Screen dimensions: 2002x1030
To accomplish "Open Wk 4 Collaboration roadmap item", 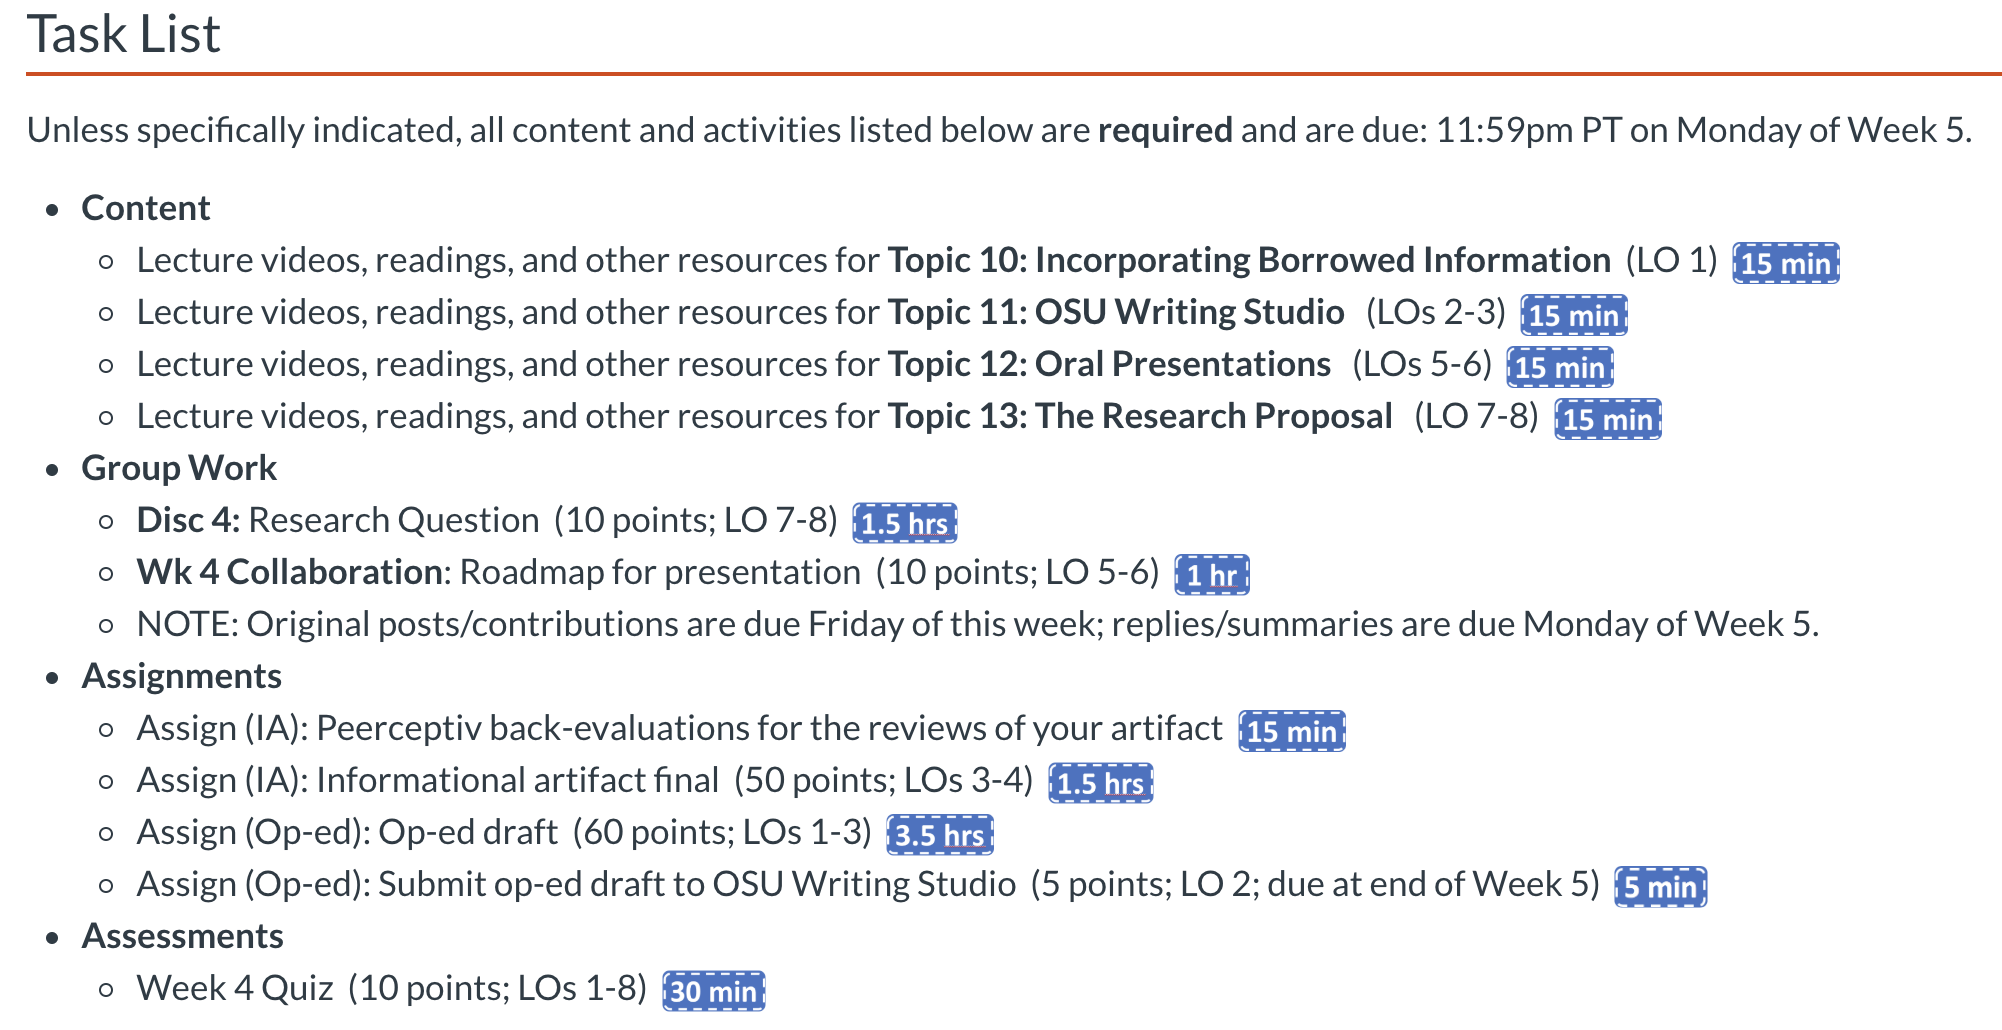I will (499, 572).
